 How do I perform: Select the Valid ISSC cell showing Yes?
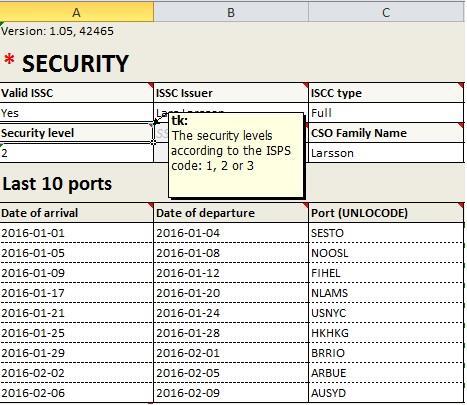click(76, 113)
